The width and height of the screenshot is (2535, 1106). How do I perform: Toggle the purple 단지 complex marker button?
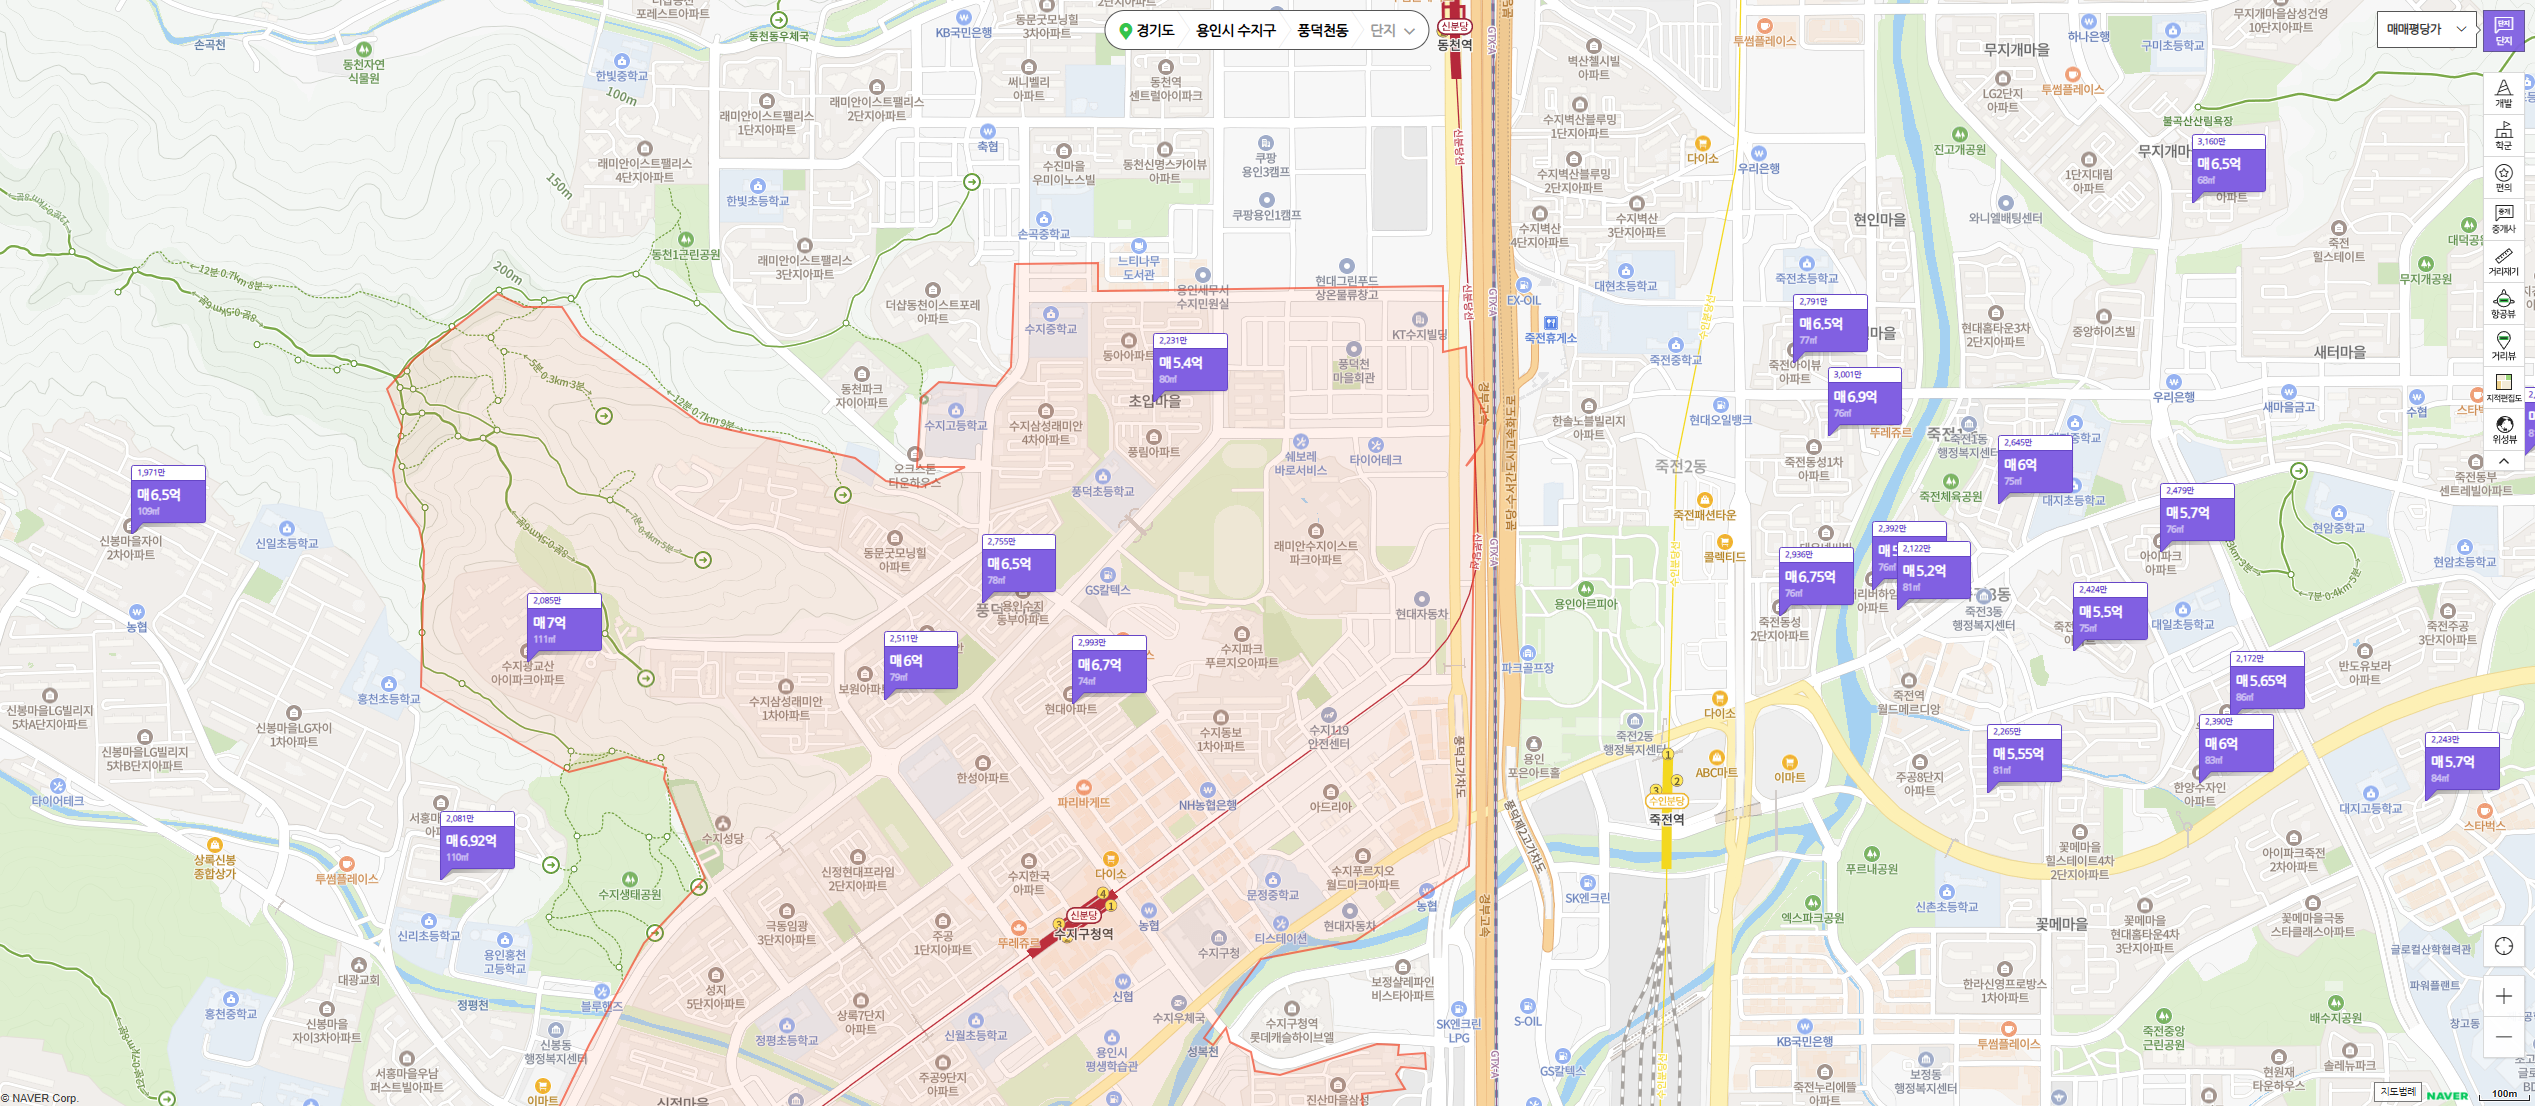click(x=2503, y=31)
